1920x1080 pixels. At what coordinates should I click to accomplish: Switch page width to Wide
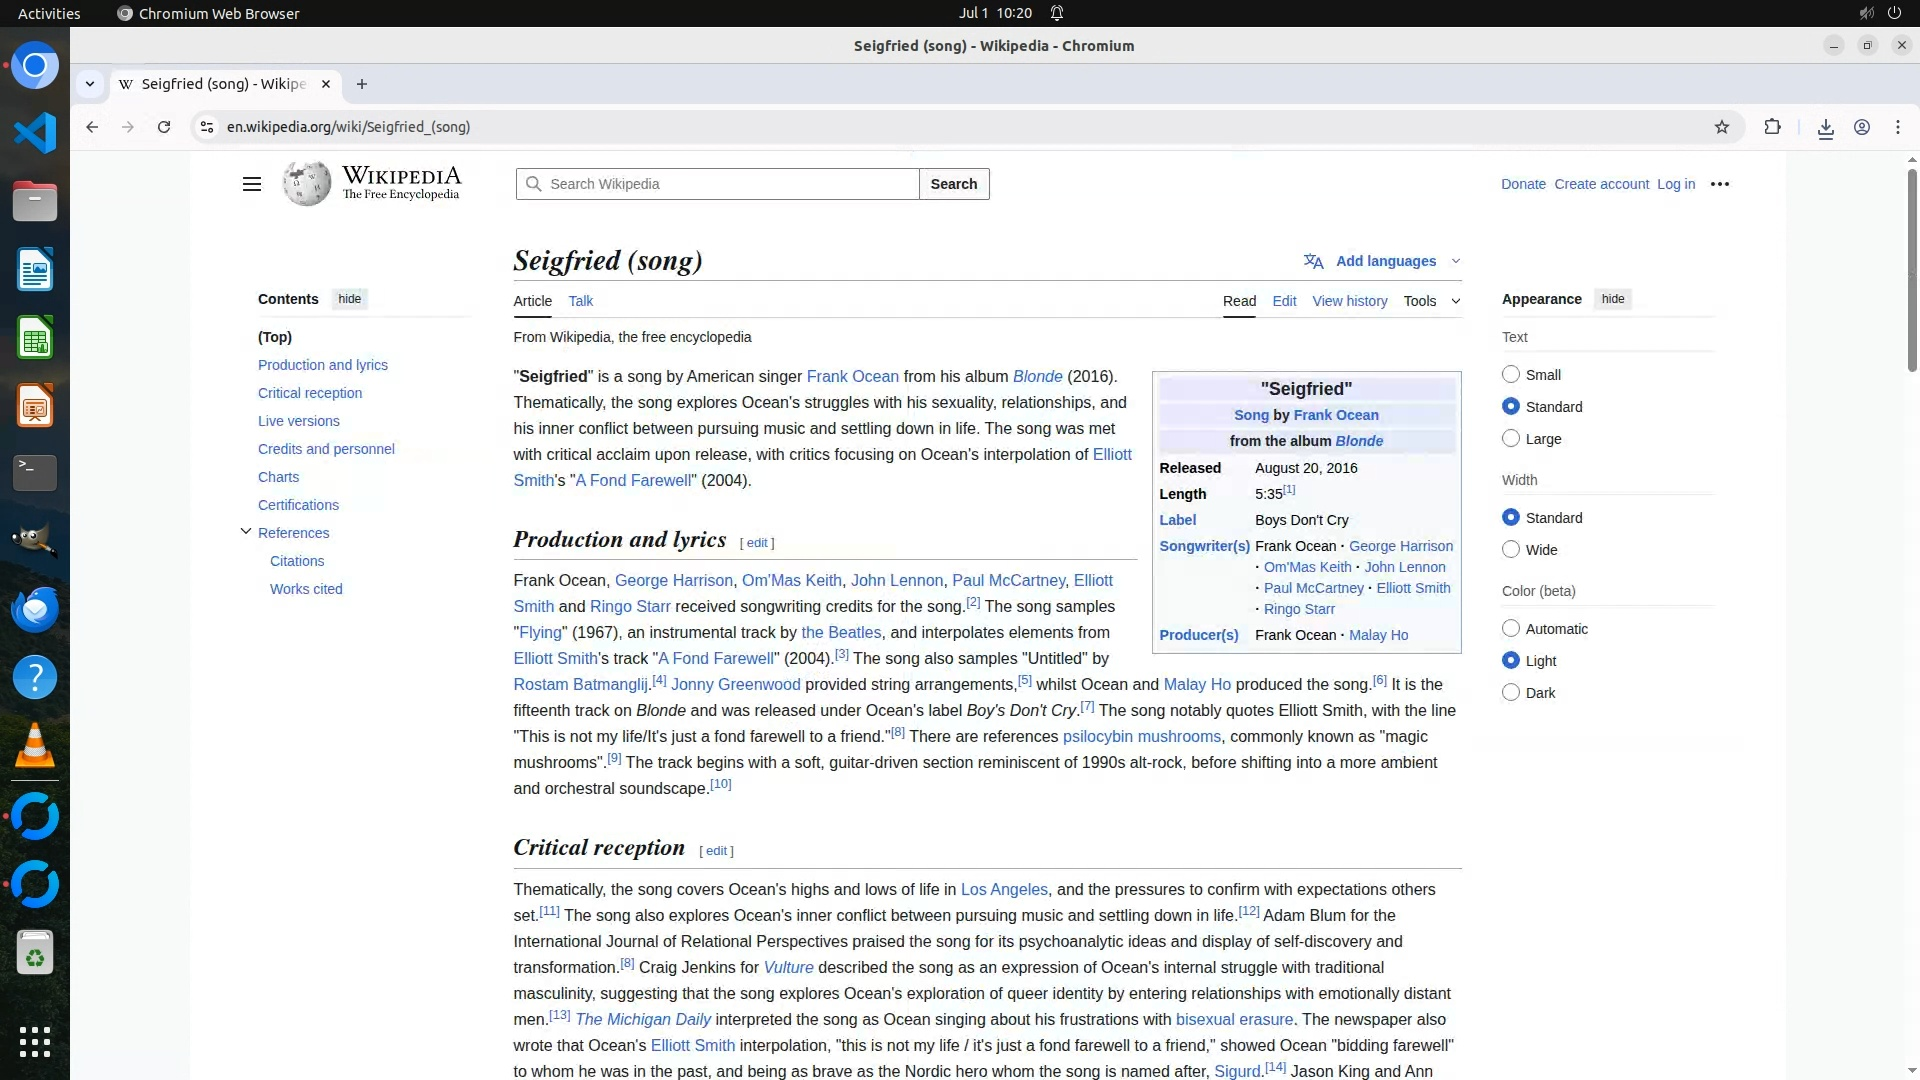[x=1511, y=550]
